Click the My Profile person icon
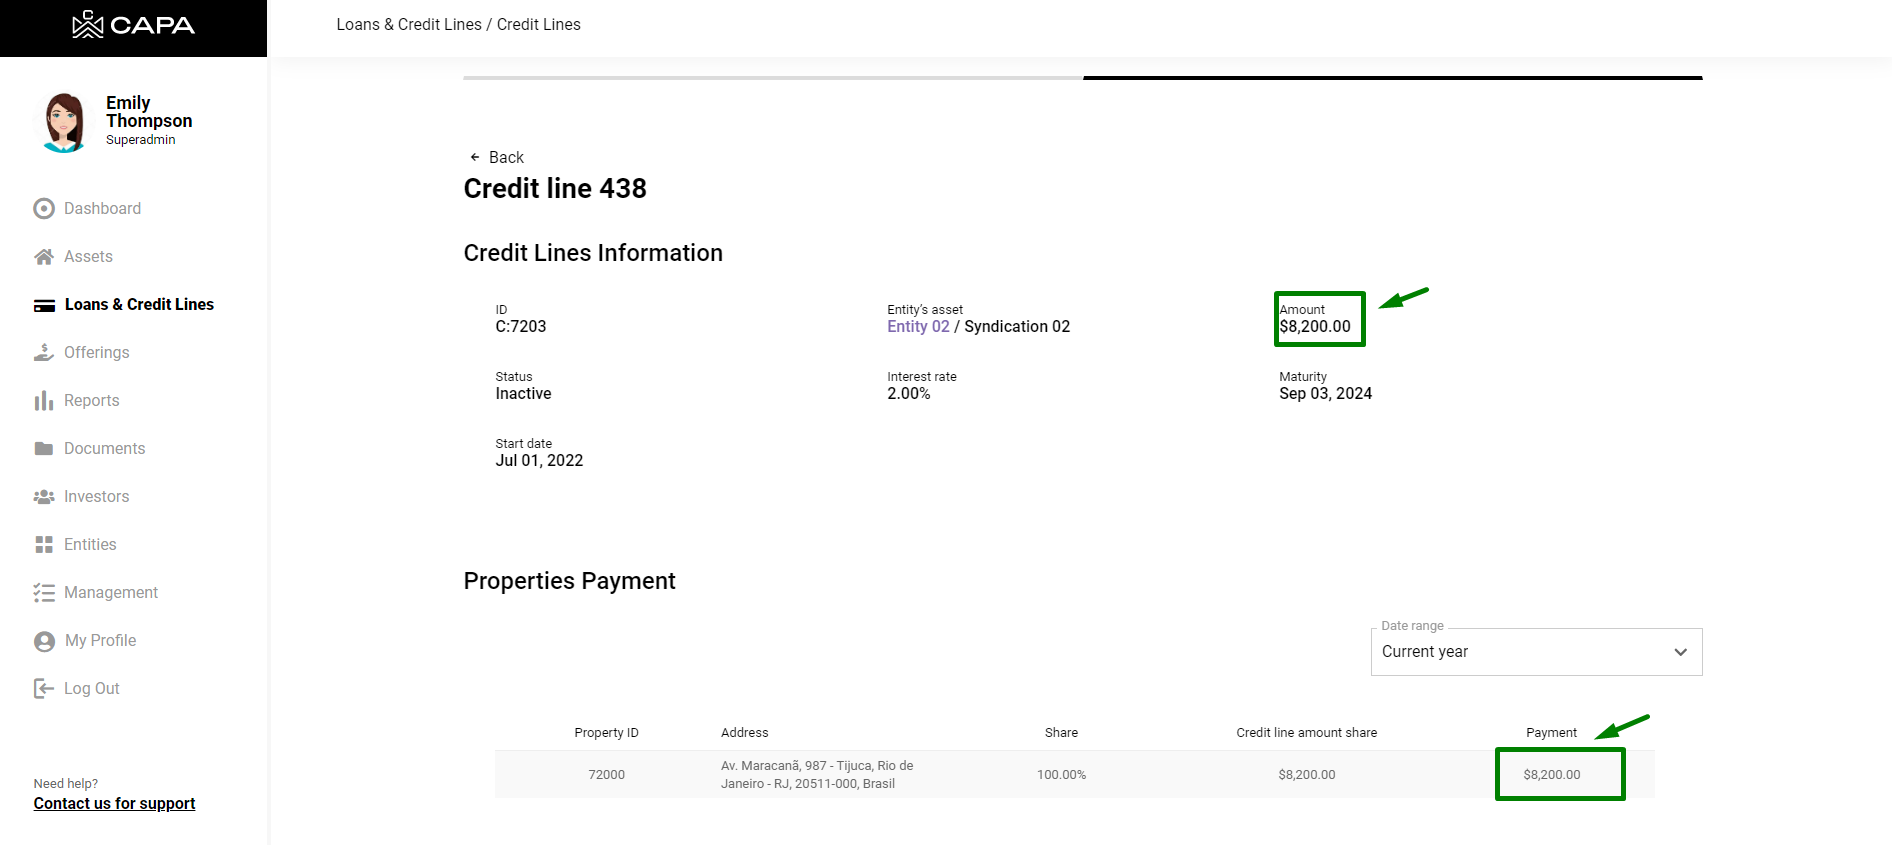 coord(44,641)
